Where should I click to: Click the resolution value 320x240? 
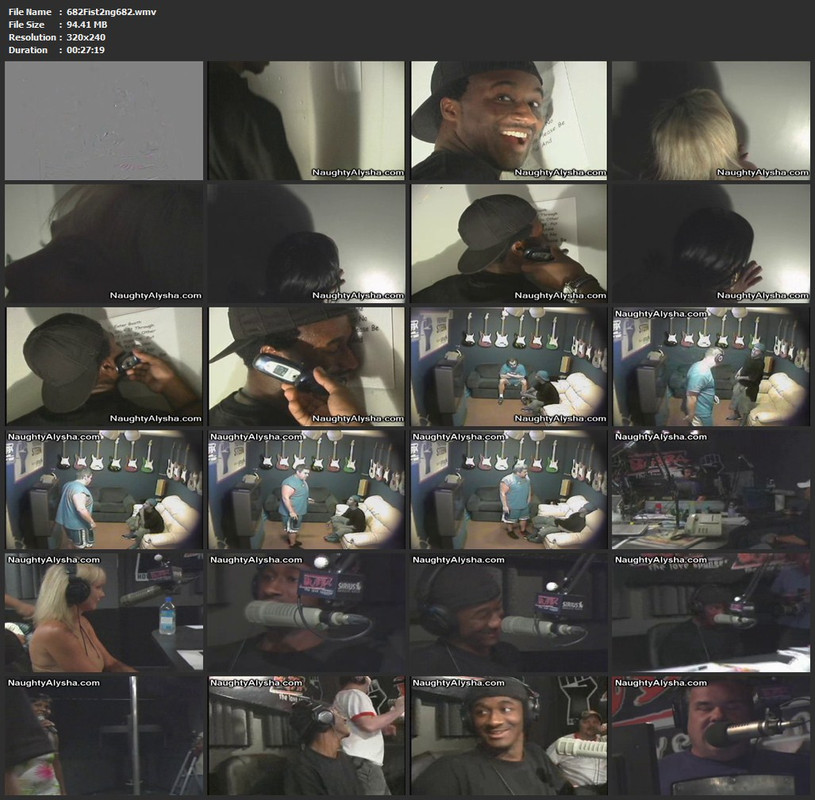[86, 37]
